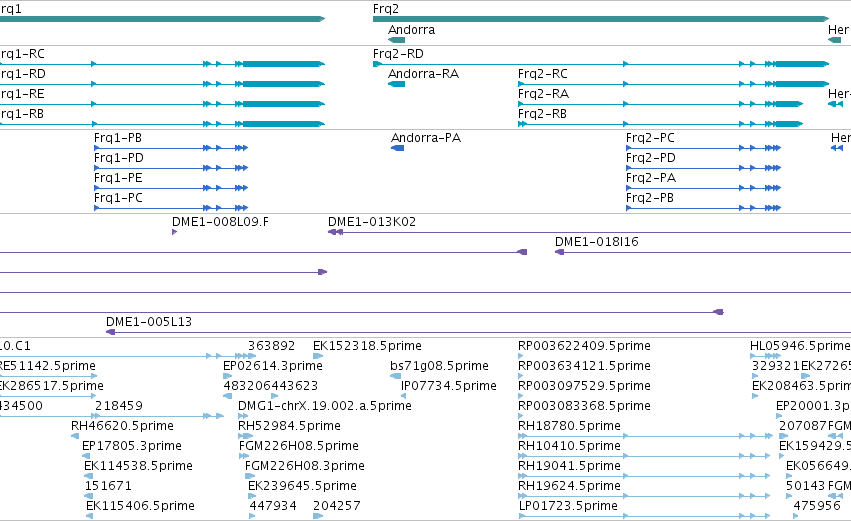Select the RH52984.5prime EST label
Image resolution: width=851 pixels, height=521 pixels.
(x=289, y=426)
